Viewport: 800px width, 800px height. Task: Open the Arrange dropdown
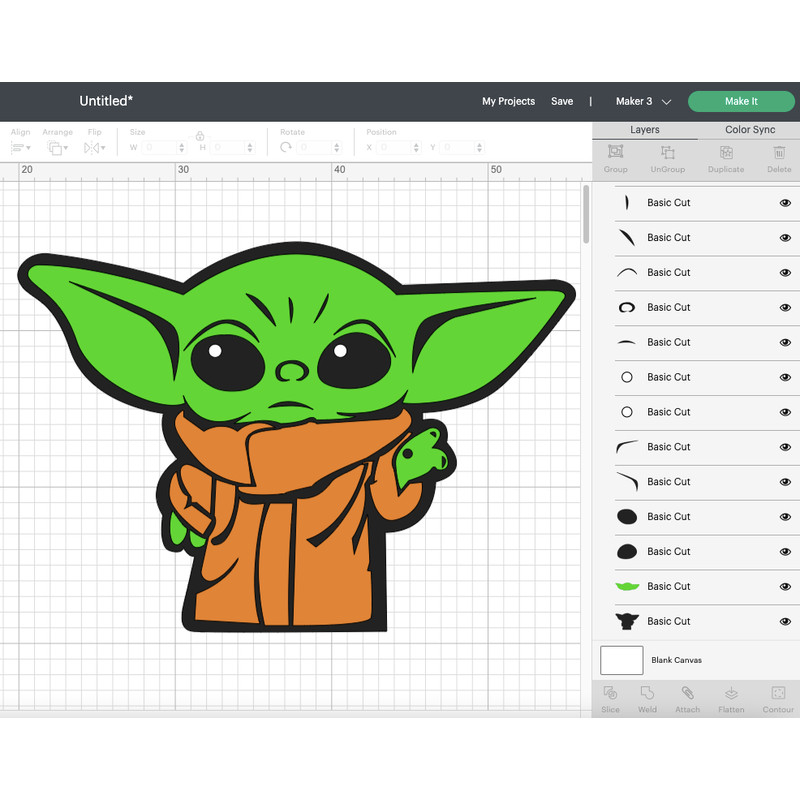[x=58, y=145]
